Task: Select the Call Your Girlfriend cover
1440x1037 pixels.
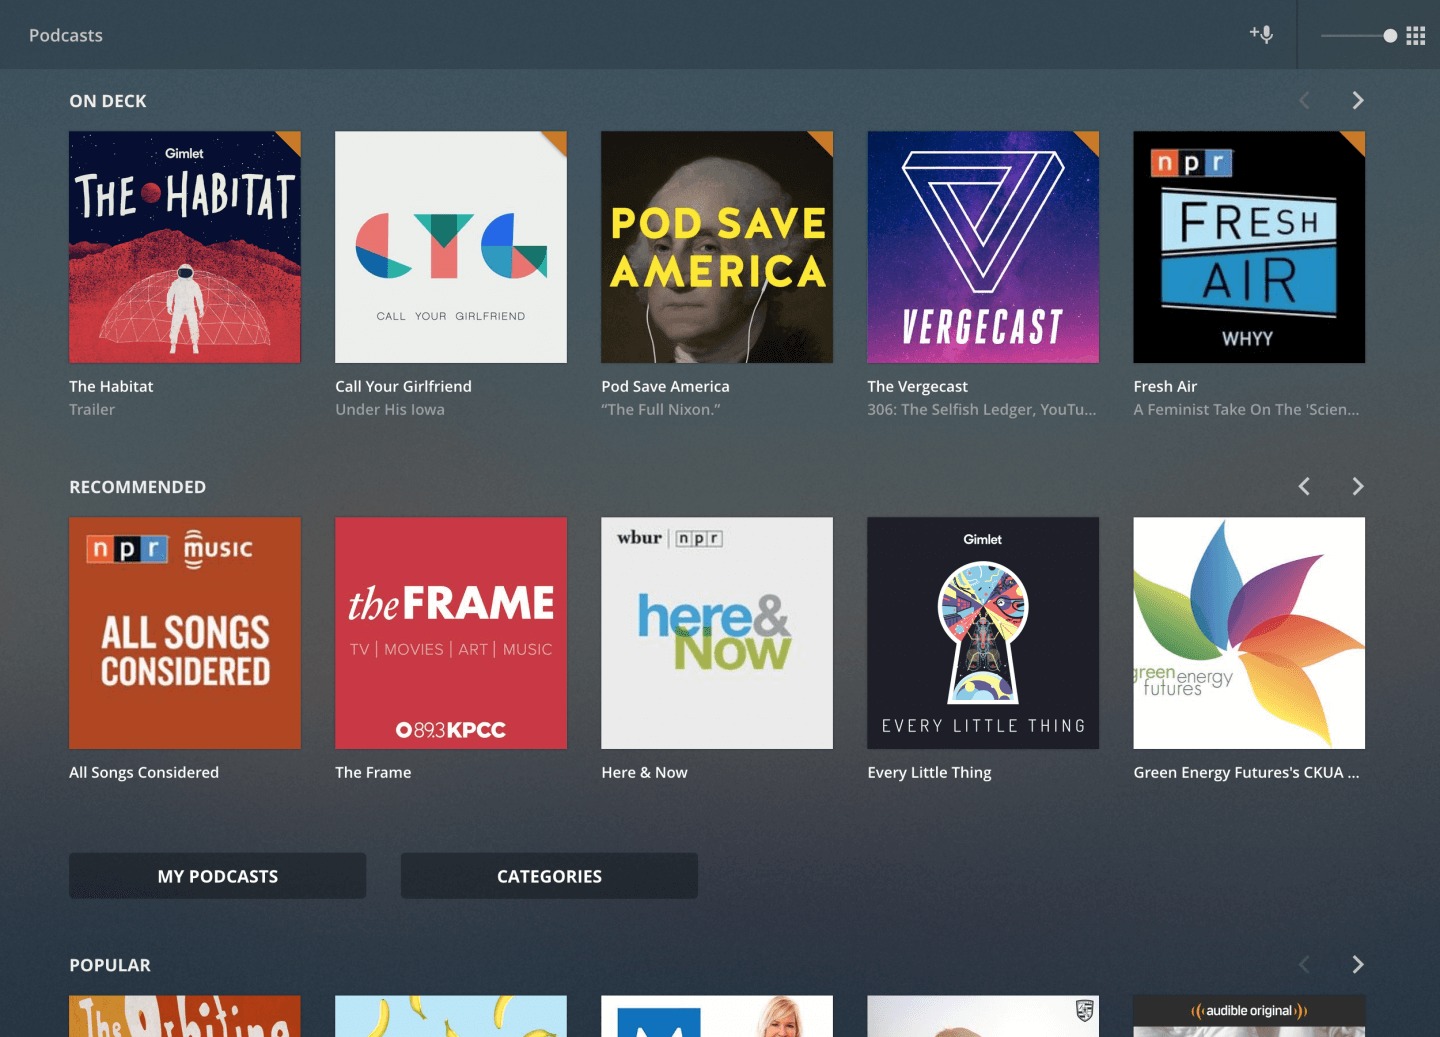Action: (451, 247)
